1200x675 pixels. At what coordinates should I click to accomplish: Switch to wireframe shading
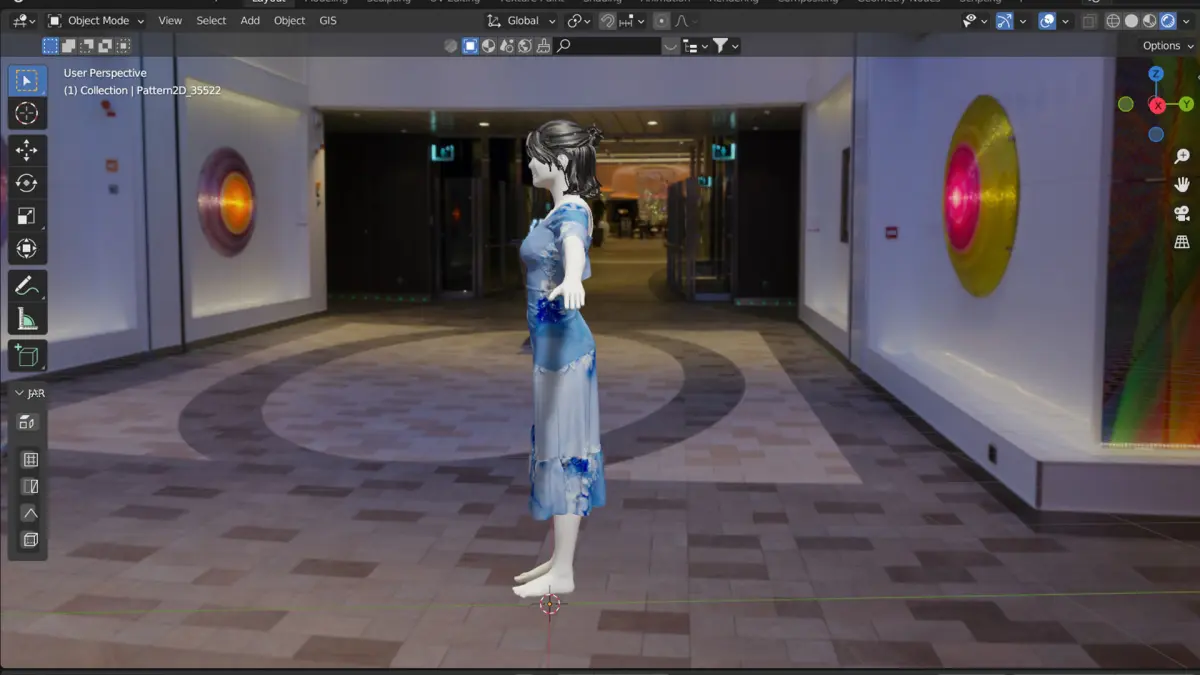tap(1113, 21)
